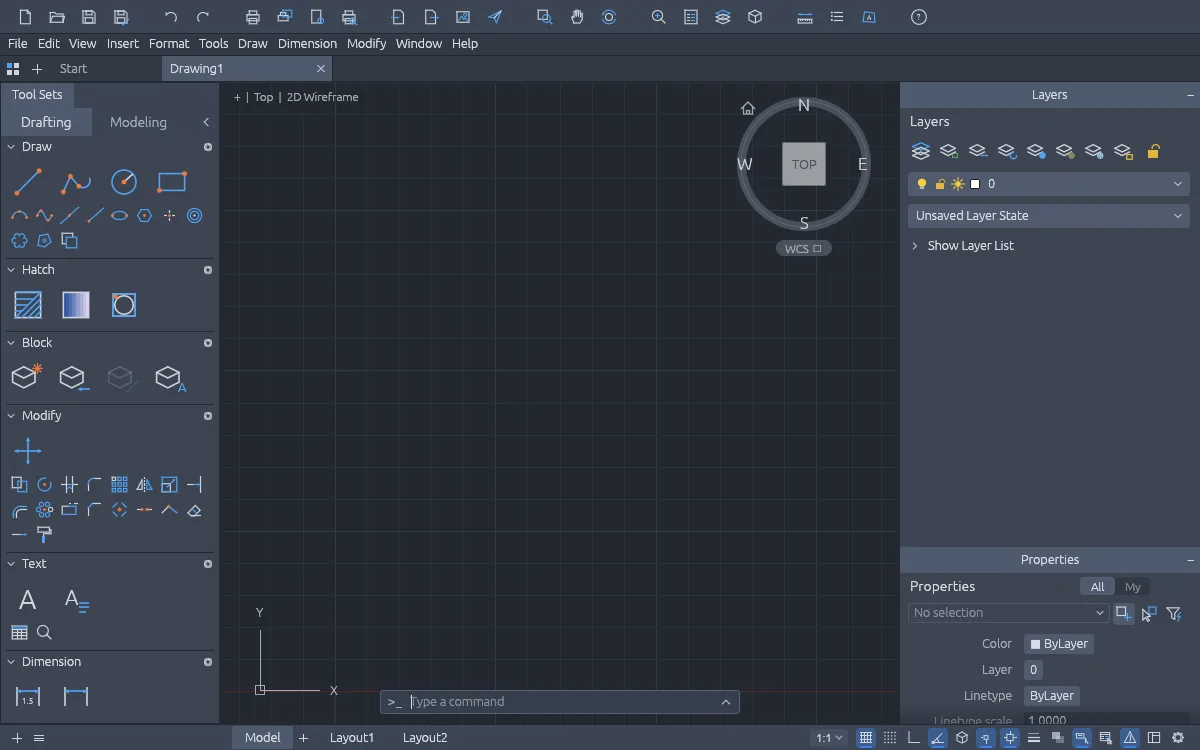The image size is (1200, 750).
Task: Toggle Ortho mode in status bar
Action: (914, 738)
